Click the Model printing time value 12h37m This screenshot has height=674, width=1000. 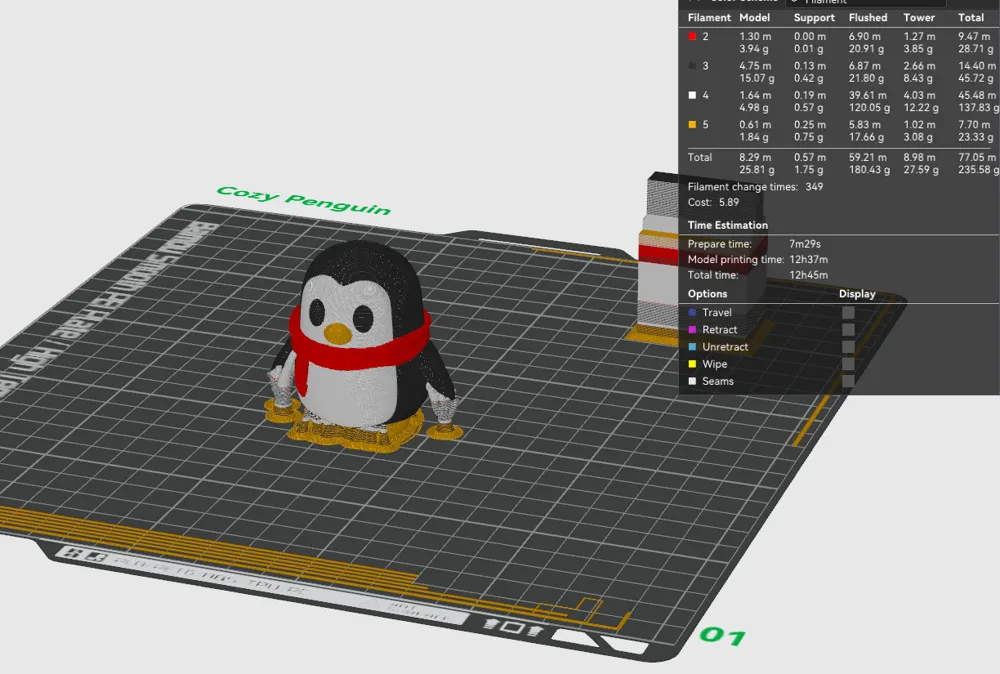809,260
